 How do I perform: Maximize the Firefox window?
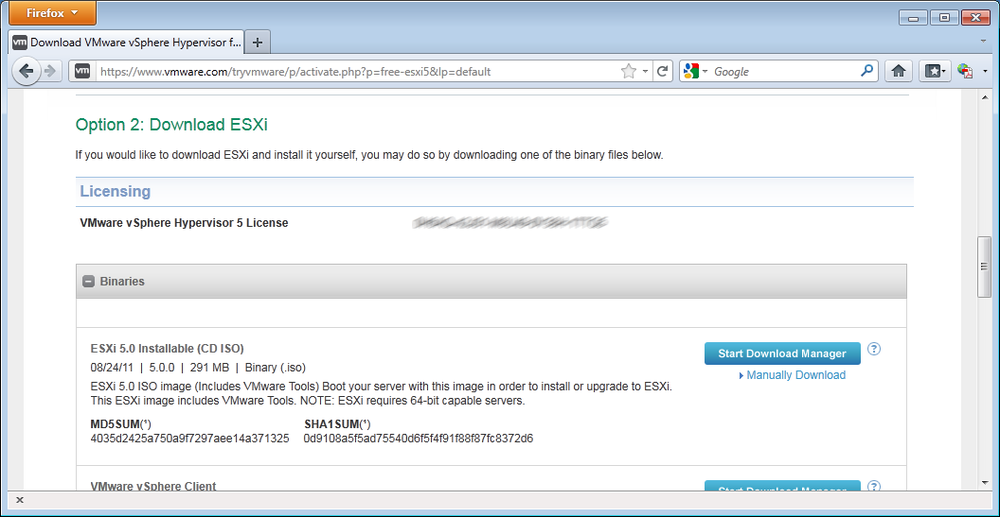coord(945,17)
